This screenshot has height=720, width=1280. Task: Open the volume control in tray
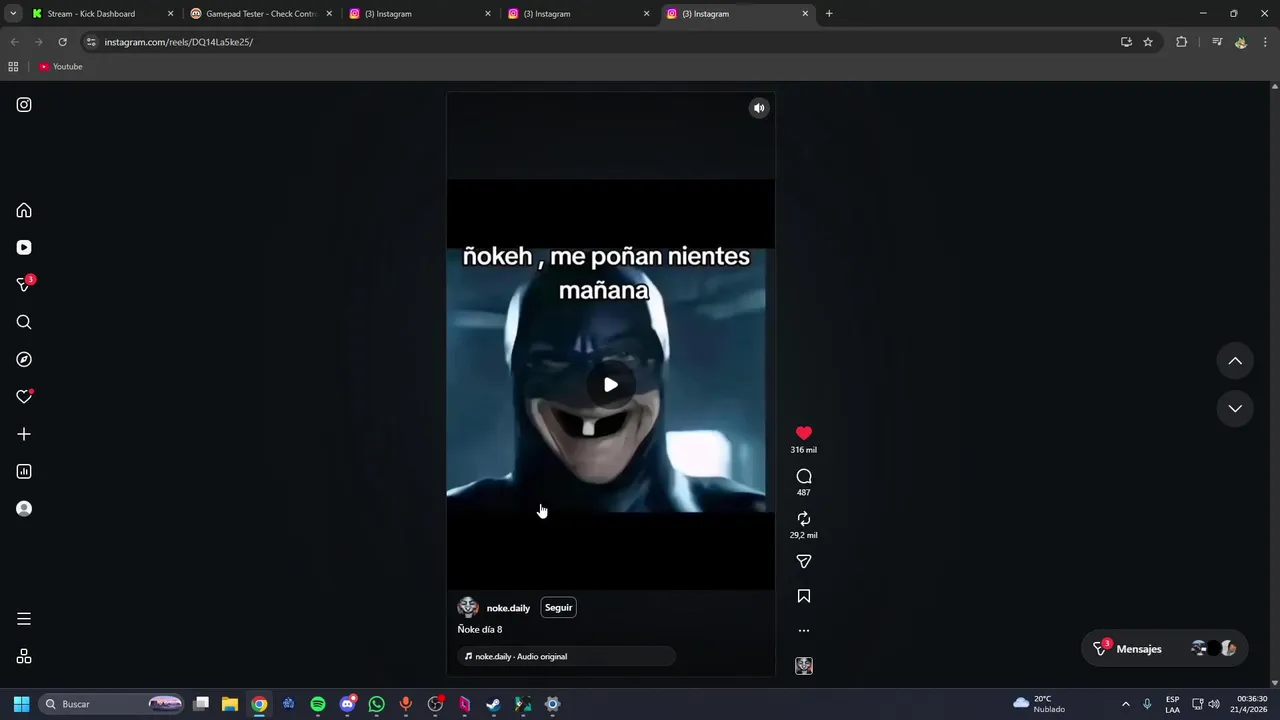pyautogui.click(x=1214, y=704)
